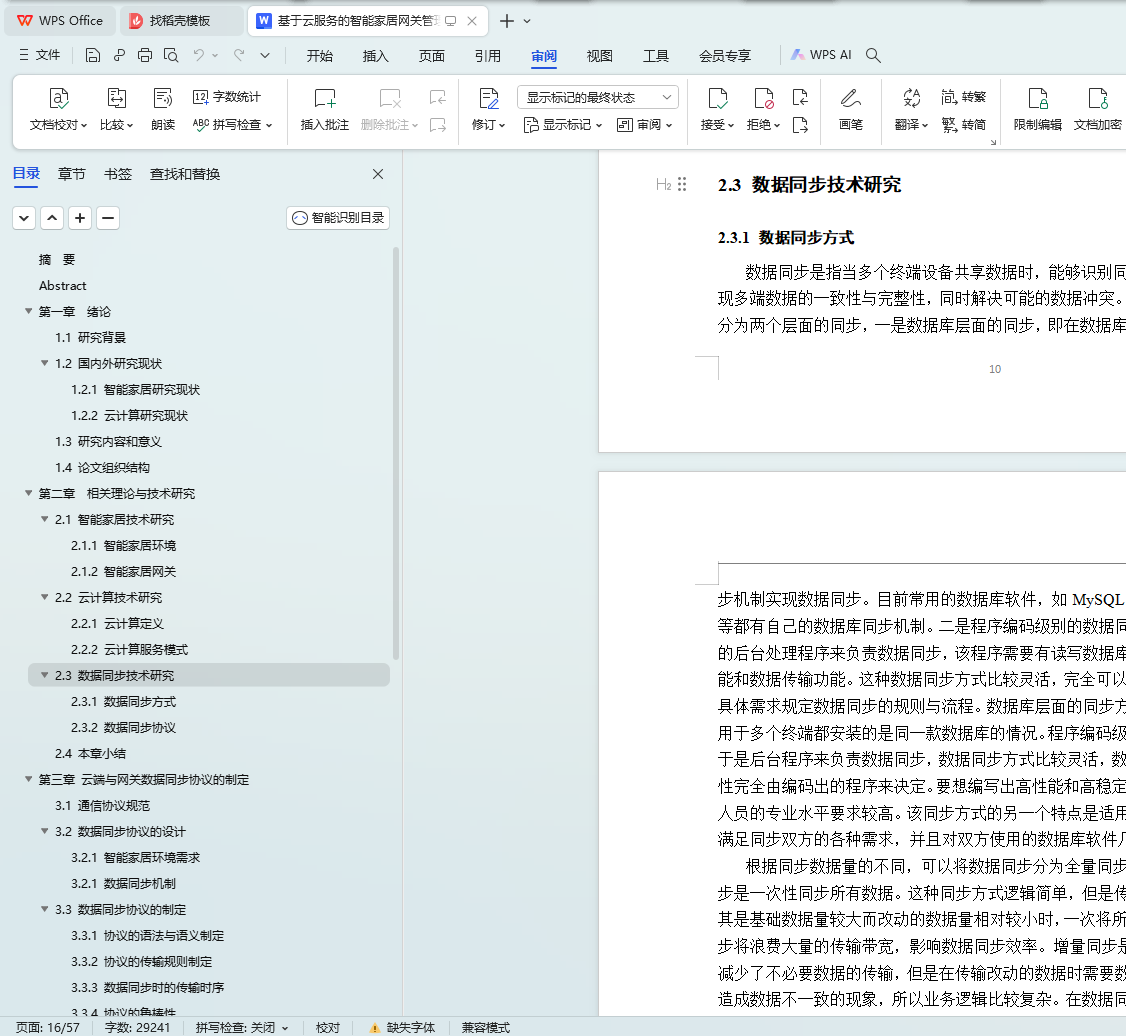The image size is (1126, 1036).
Task: Click the search magnifier beside WPS AI
Action: pos(873,56)
